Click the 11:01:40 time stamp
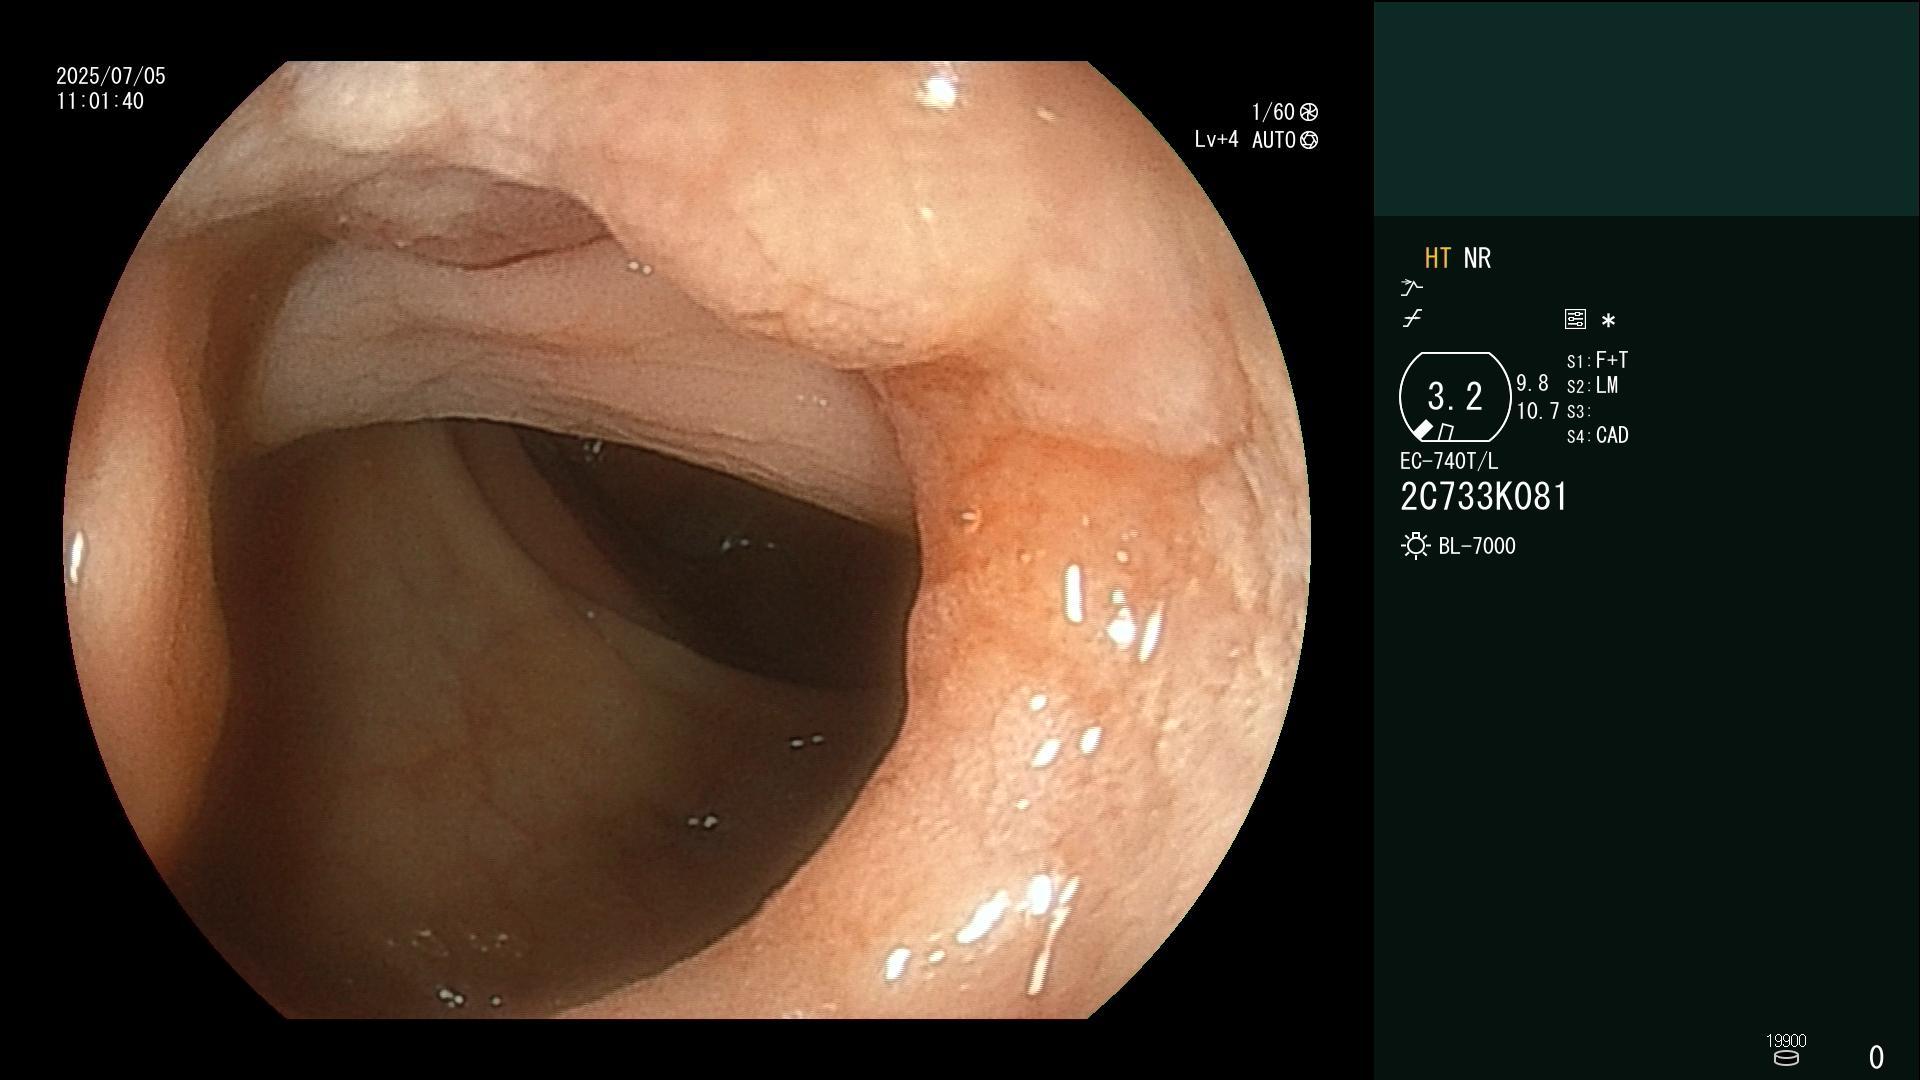The height and width of the screenshot is (1080, 1920). [x=100, y=101]
